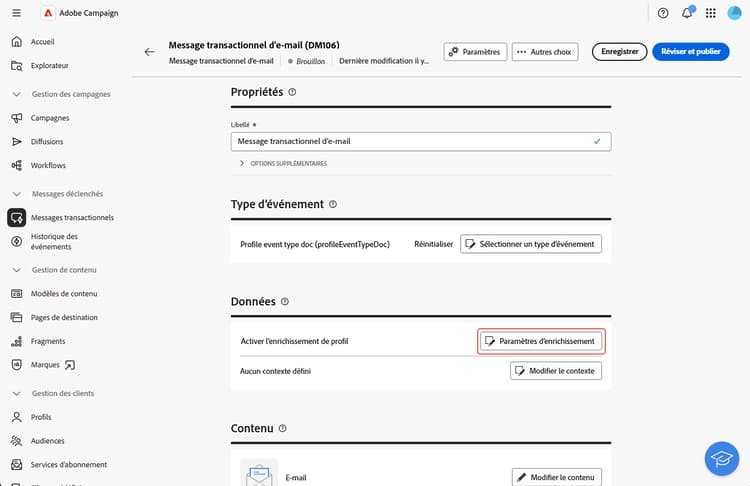
Task: Open the notifications bell
Action: point(687,13)
